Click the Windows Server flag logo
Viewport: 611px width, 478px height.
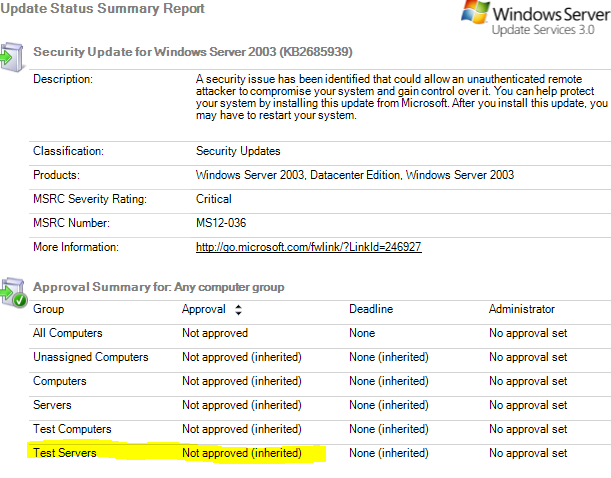click(475, 12)
